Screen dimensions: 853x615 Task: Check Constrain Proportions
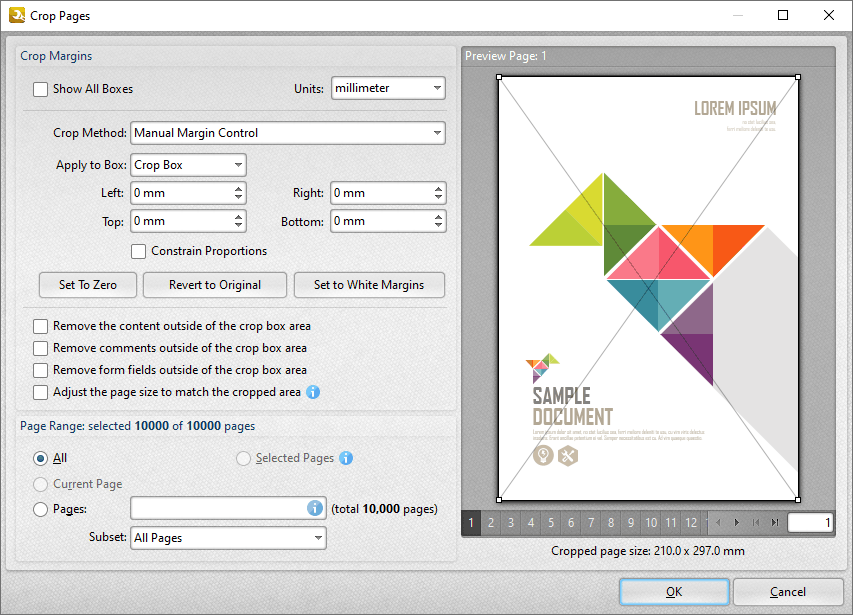[x=138, y=251]
